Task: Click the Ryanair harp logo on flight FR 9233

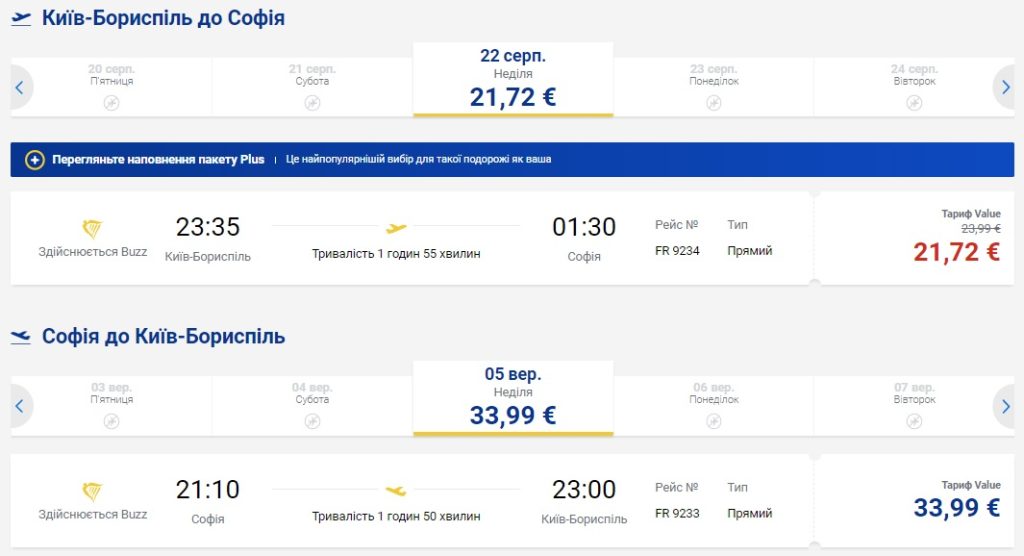Action: pyautogui.click(x=92, y=492)
